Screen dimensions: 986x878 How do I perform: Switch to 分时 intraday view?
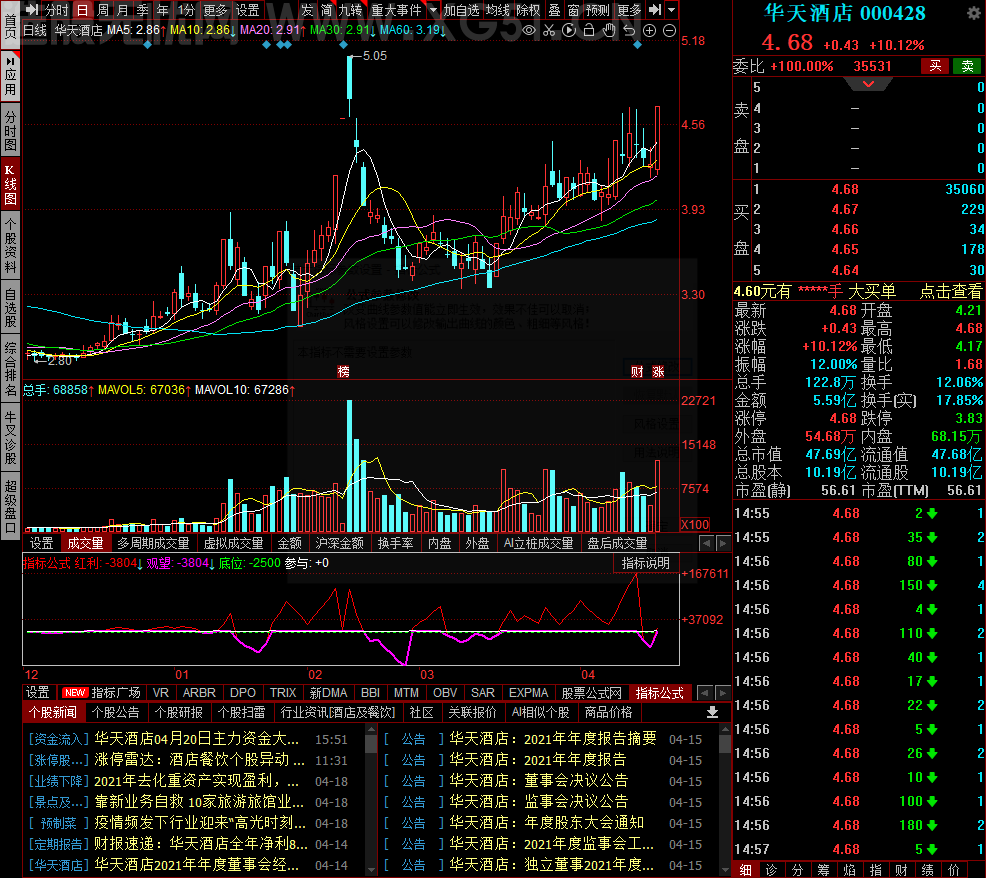coord(57,10)
